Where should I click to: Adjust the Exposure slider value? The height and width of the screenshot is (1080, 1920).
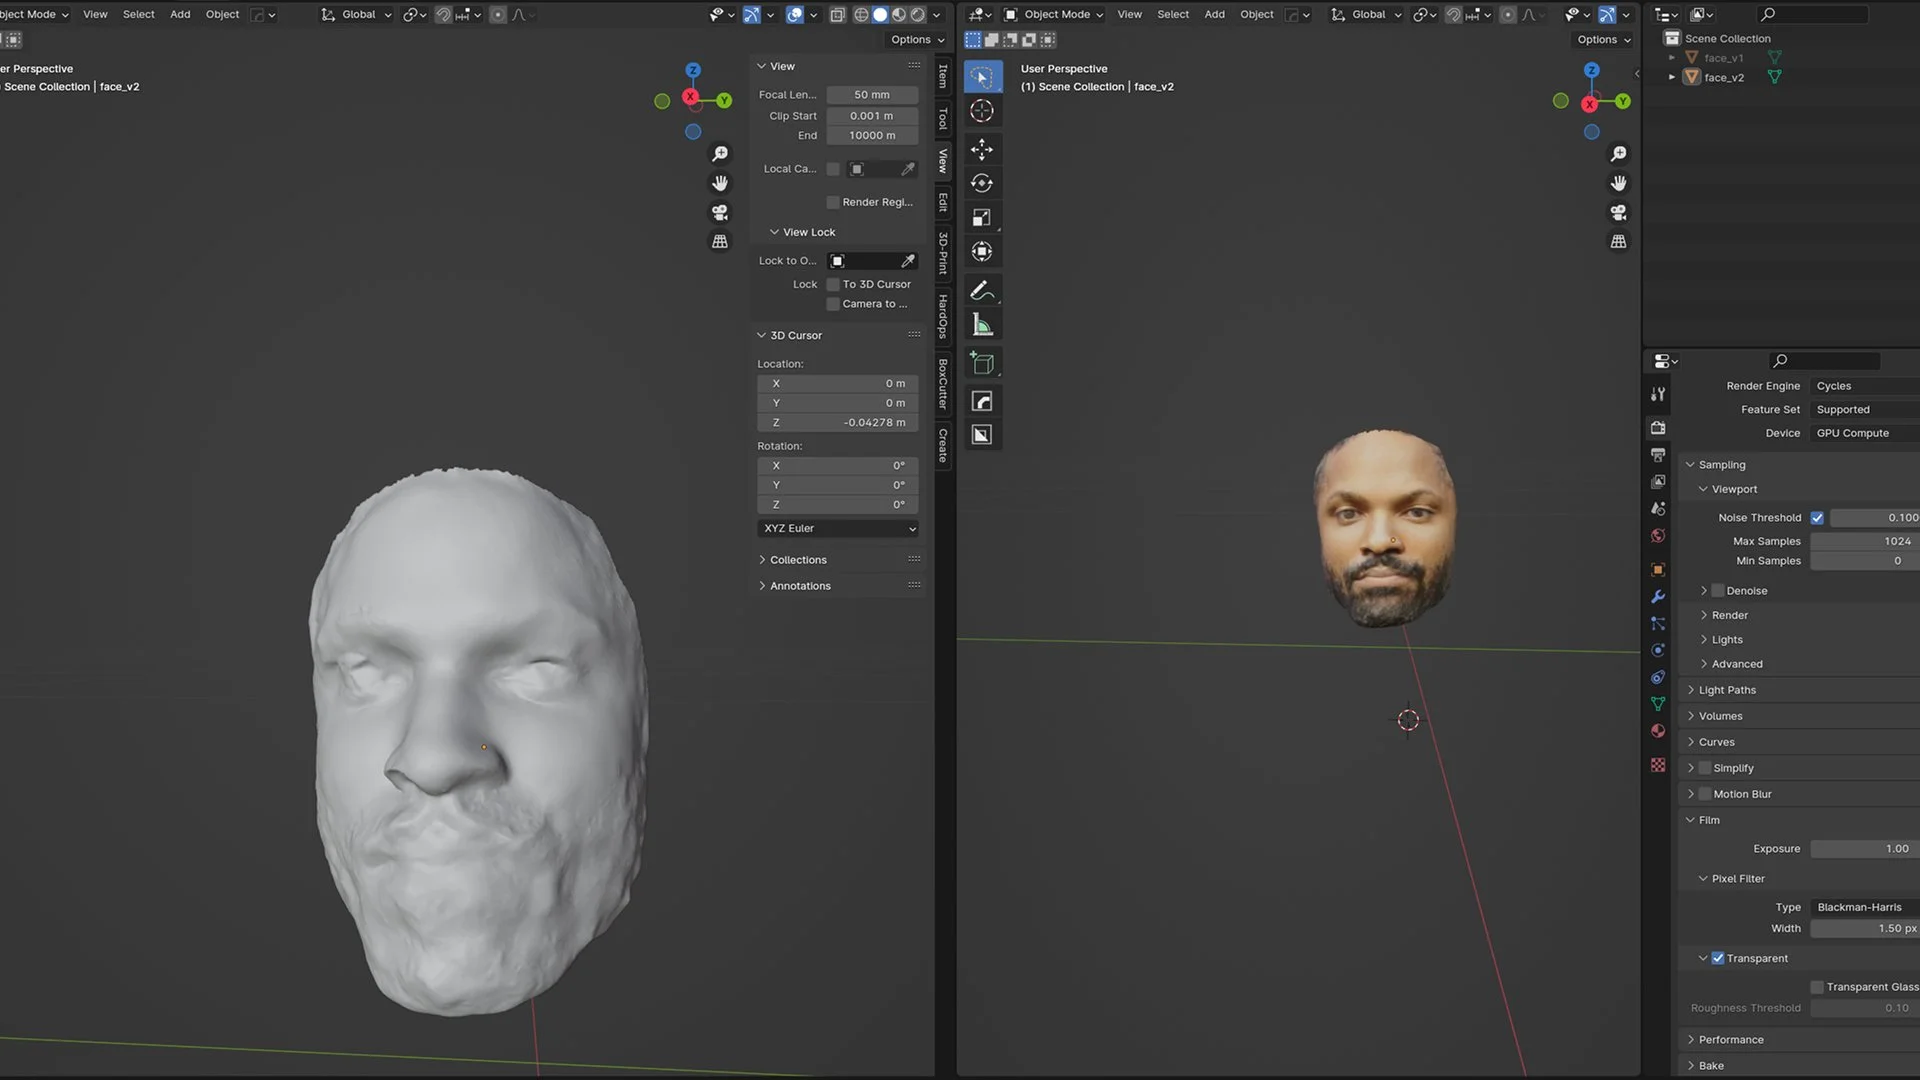(1863, 848)
